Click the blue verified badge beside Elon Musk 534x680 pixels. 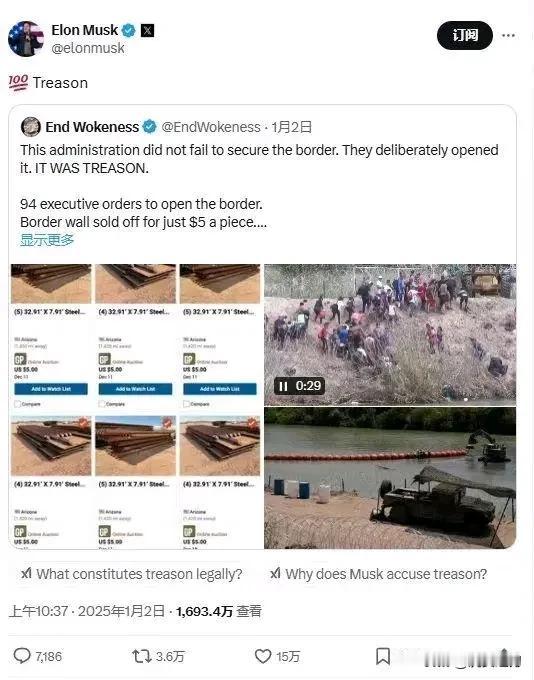pos(128,30)
